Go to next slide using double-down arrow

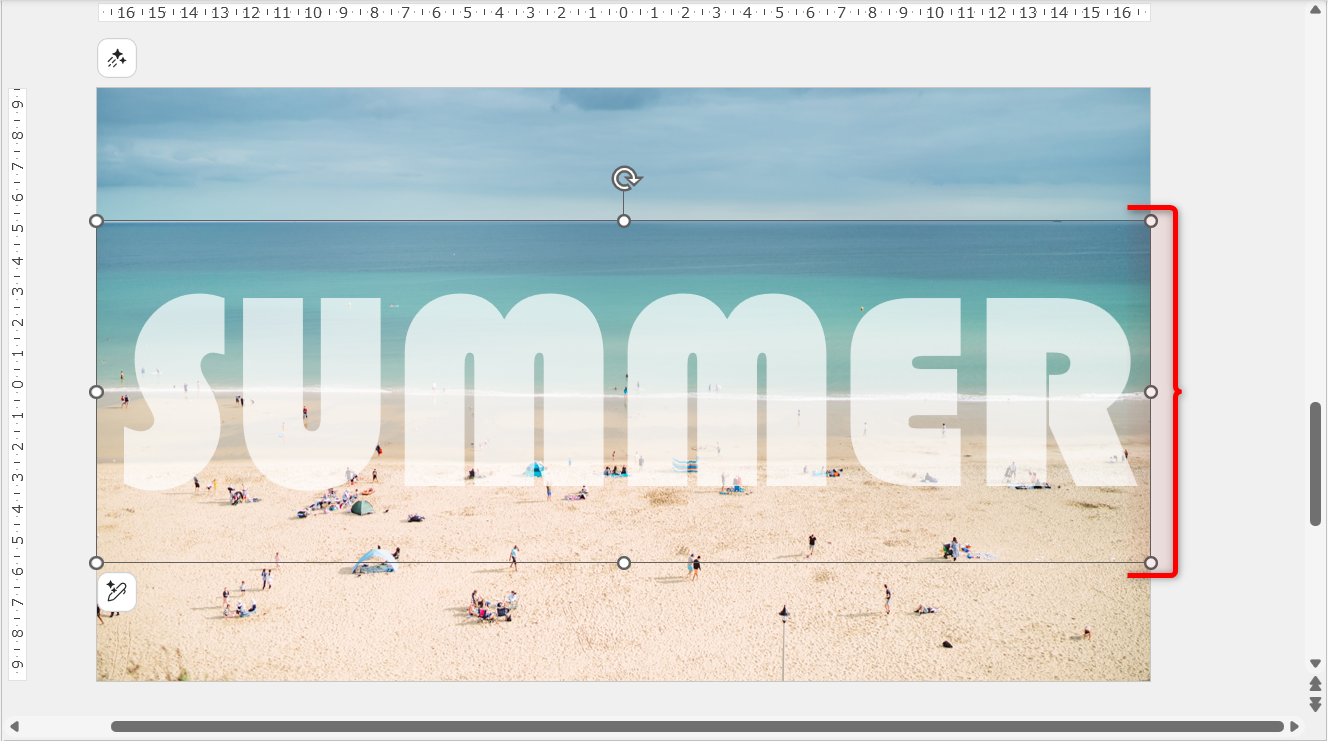pos(1316,705)
